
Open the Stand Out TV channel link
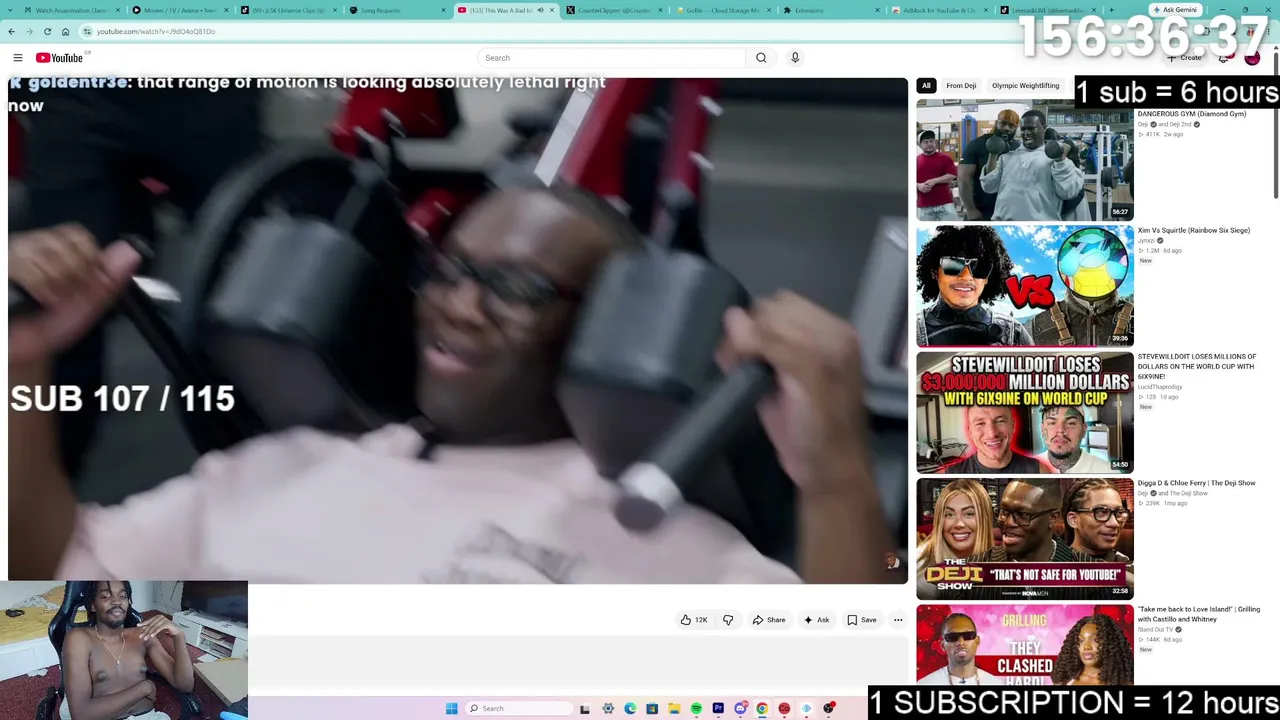point(1155,629)
